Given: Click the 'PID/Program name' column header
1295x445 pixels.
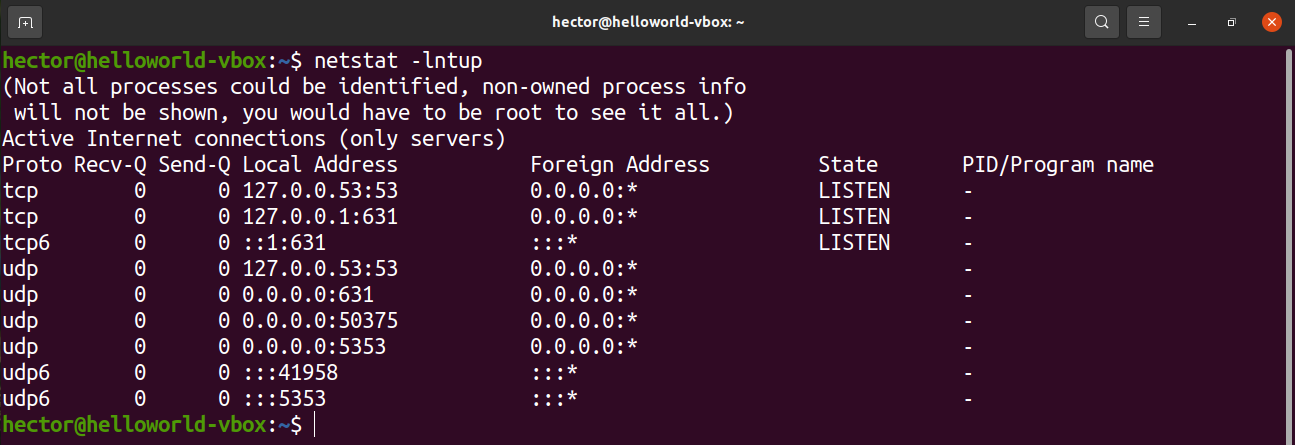Looking at the screenshot, I should (x=1058, y=165).
